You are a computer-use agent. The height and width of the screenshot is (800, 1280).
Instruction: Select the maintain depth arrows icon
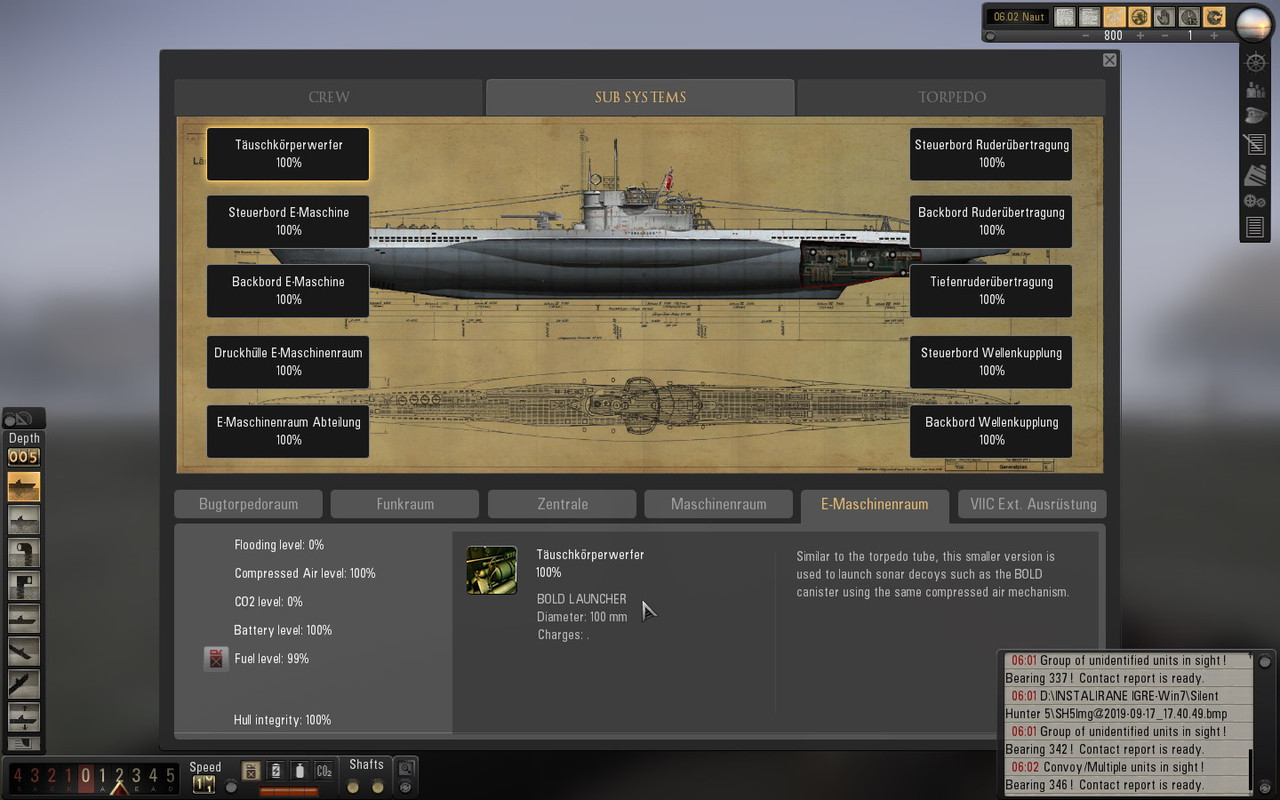pos(24,718)
